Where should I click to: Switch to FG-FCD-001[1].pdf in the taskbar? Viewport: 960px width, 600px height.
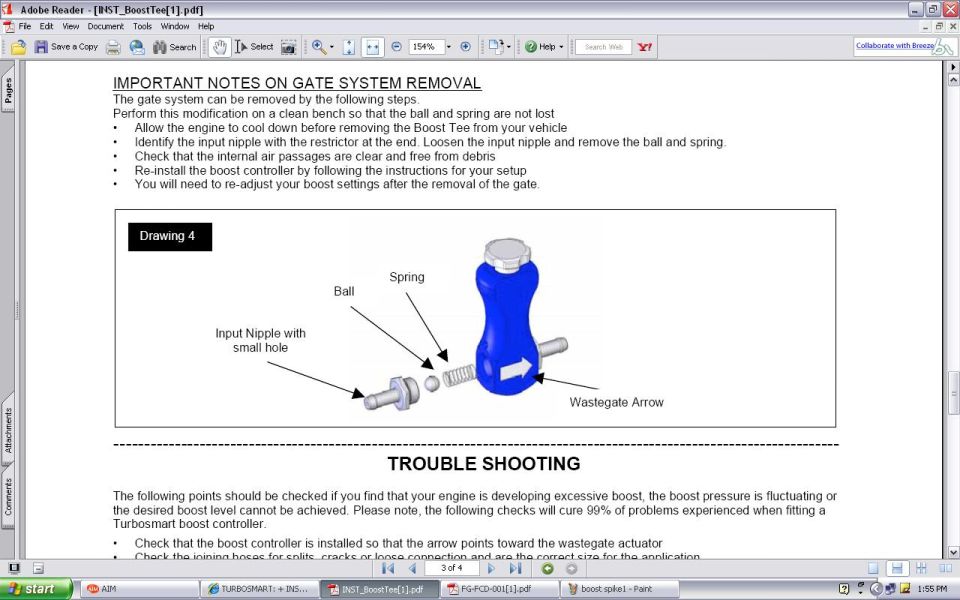pos(500,589)
